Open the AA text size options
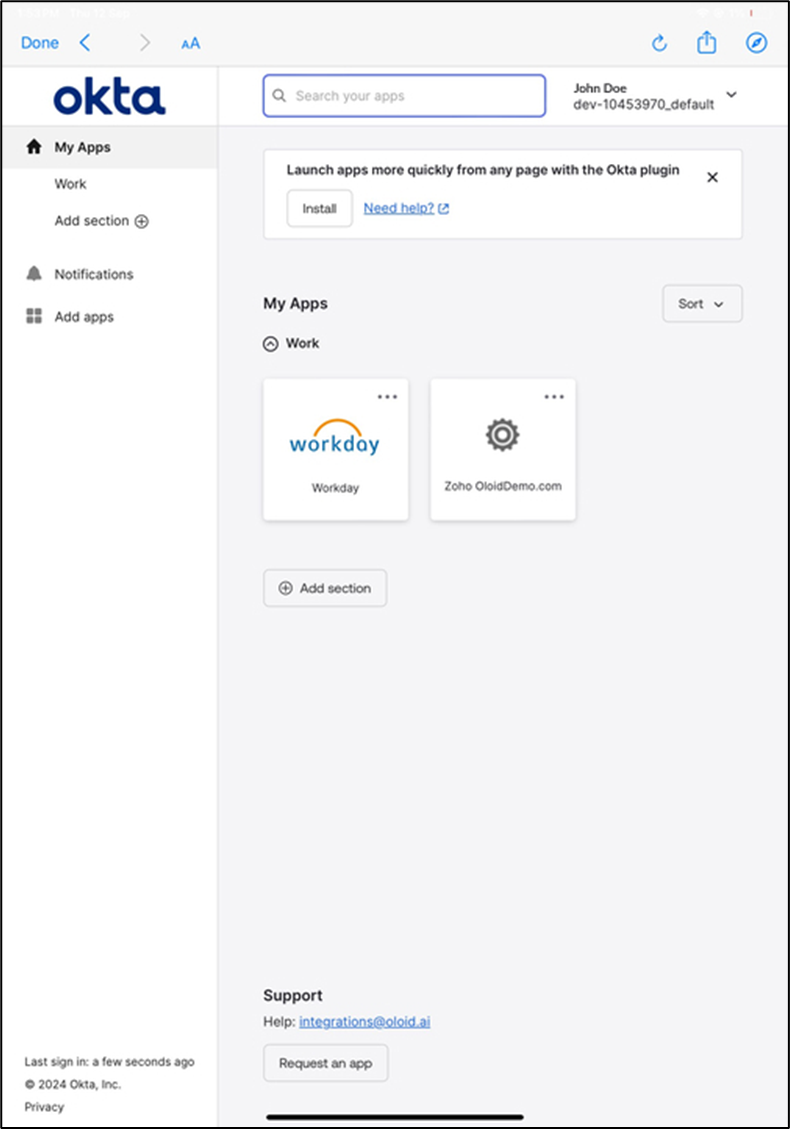790x1129 pixels. [190, 44]
